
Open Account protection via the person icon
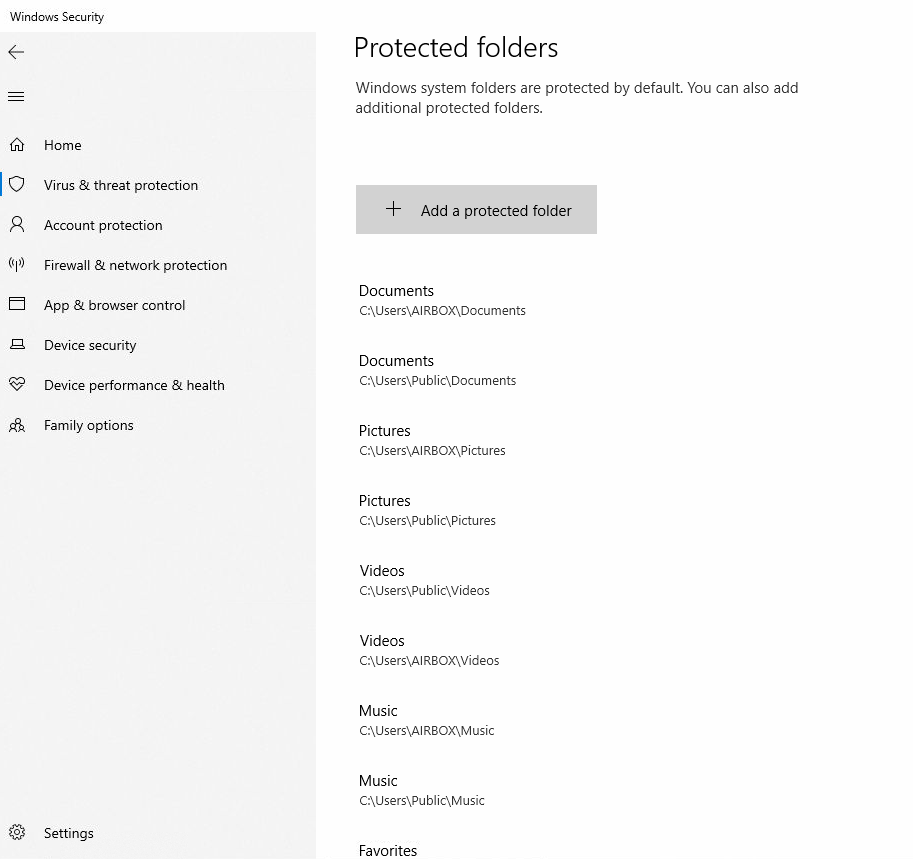[x=17, y=225]
